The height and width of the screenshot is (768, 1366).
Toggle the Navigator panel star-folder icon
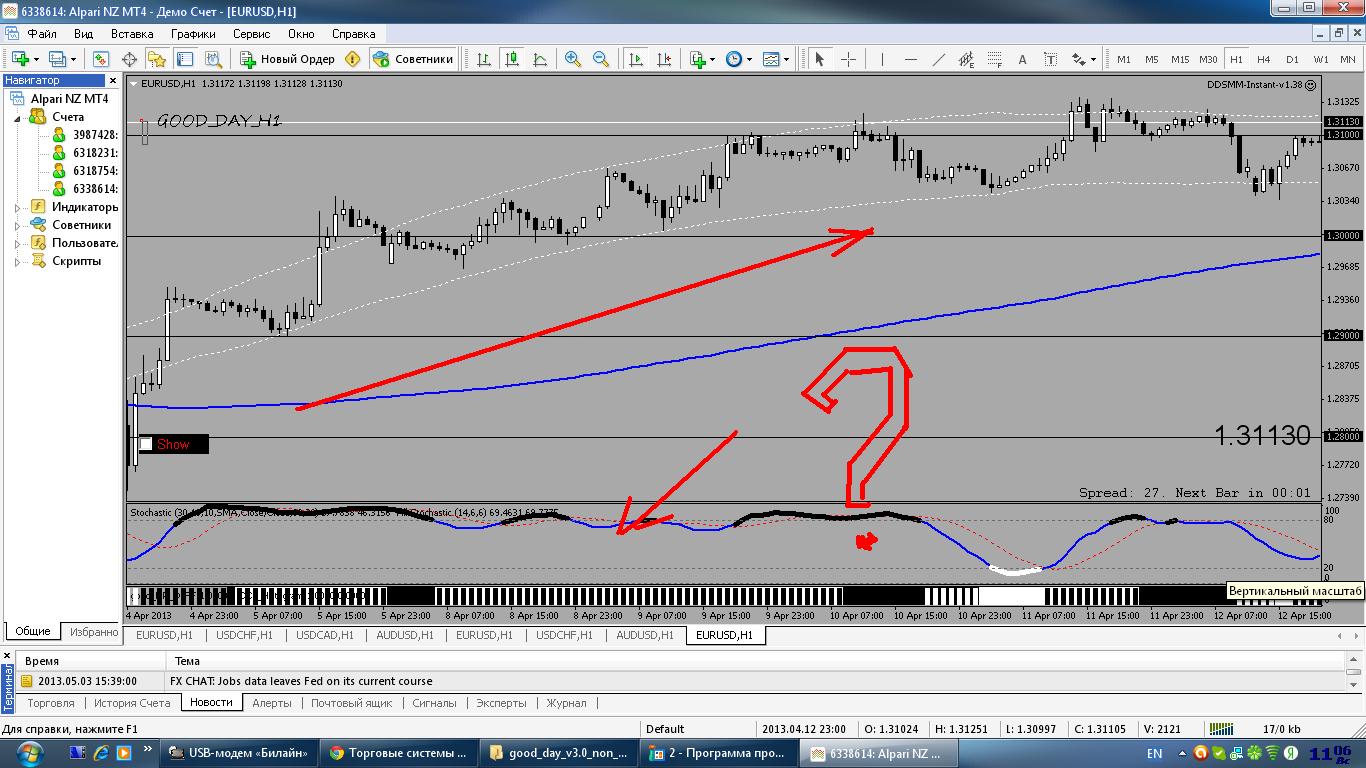(157, 59)
